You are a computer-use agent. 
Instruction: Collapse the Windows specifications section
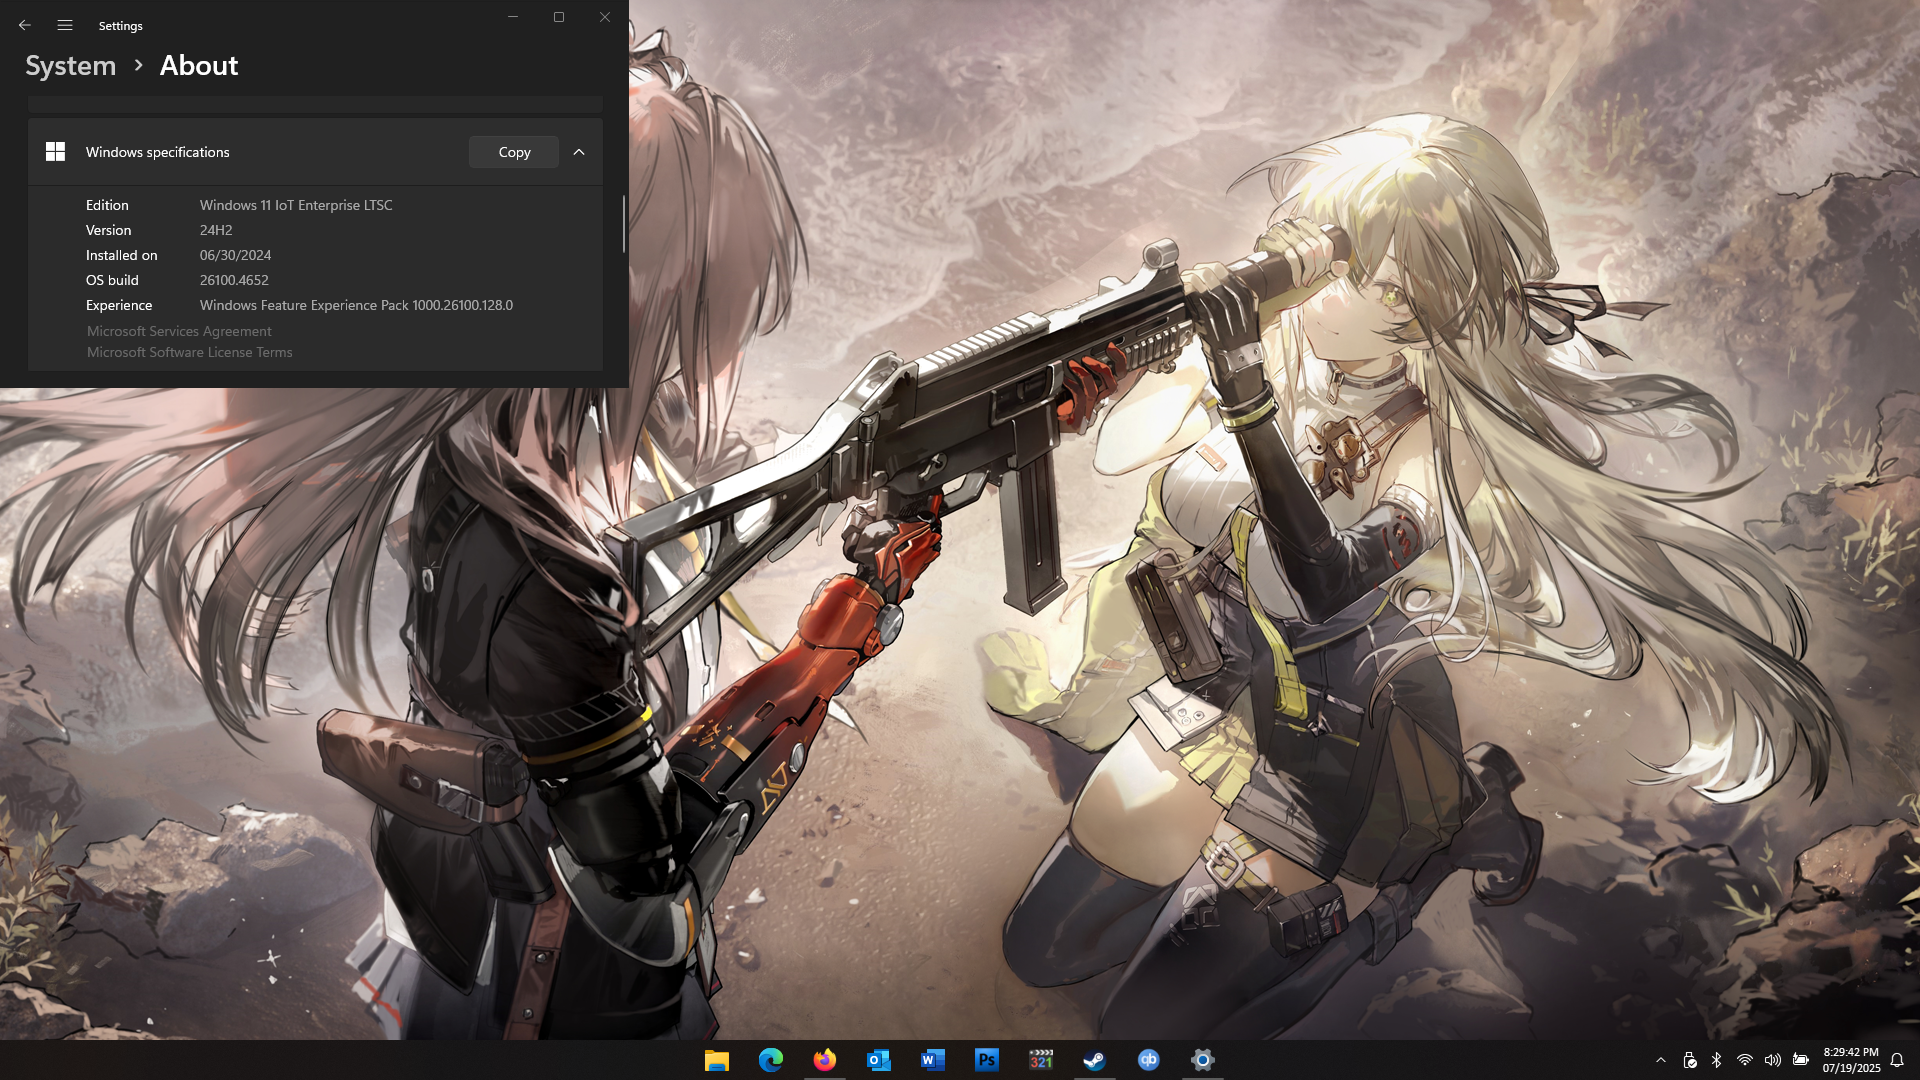tap(579, 152)
